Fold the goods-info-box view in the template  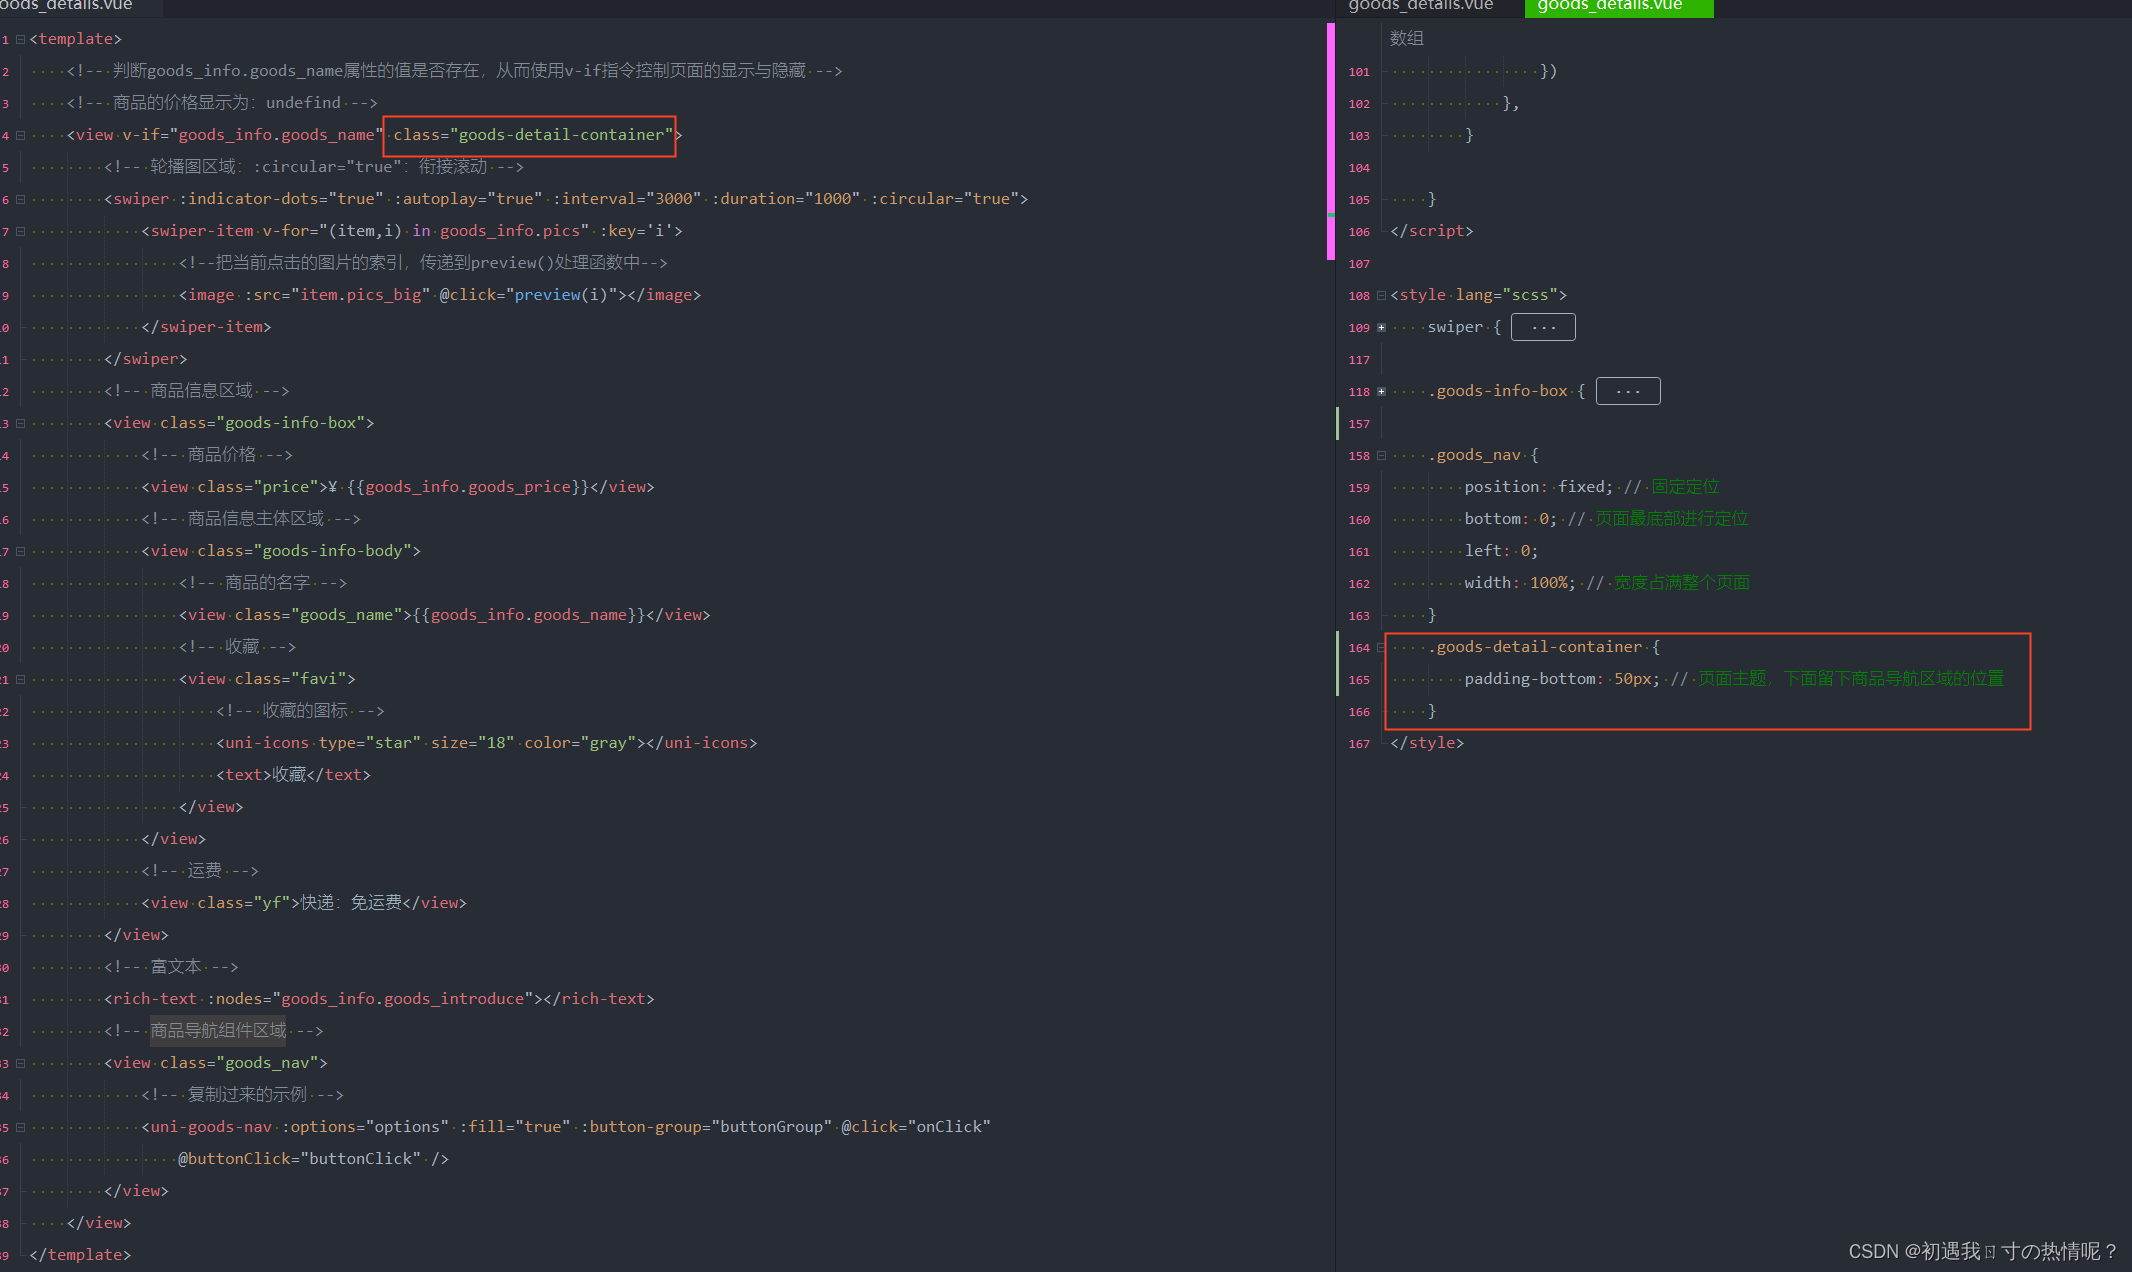(20, 424)
